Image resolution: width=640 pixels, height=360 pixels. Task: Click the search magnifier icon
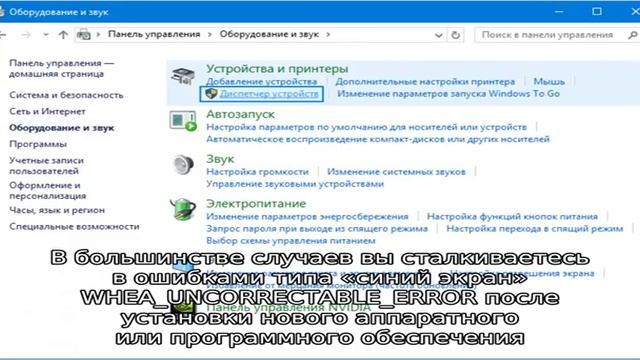(x=632, y=35)
